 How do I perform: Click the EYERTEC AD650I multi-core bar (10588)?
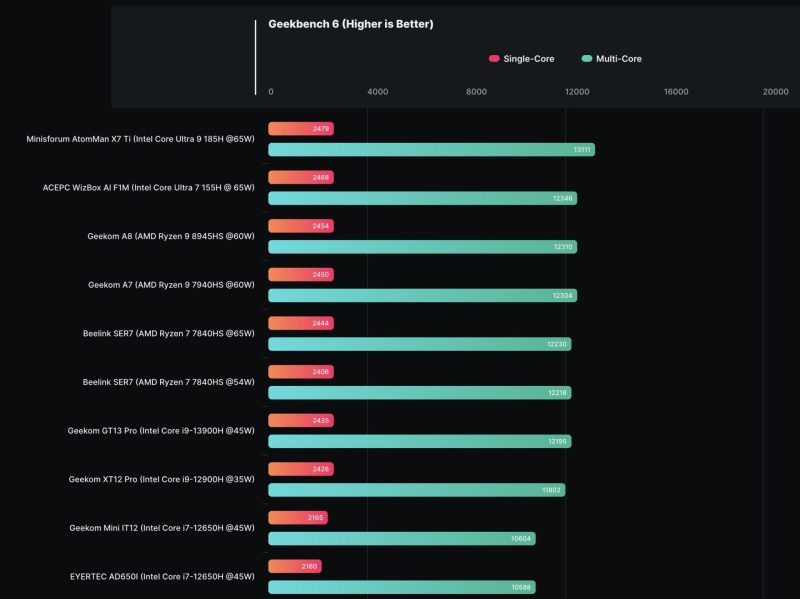(401, 587)
